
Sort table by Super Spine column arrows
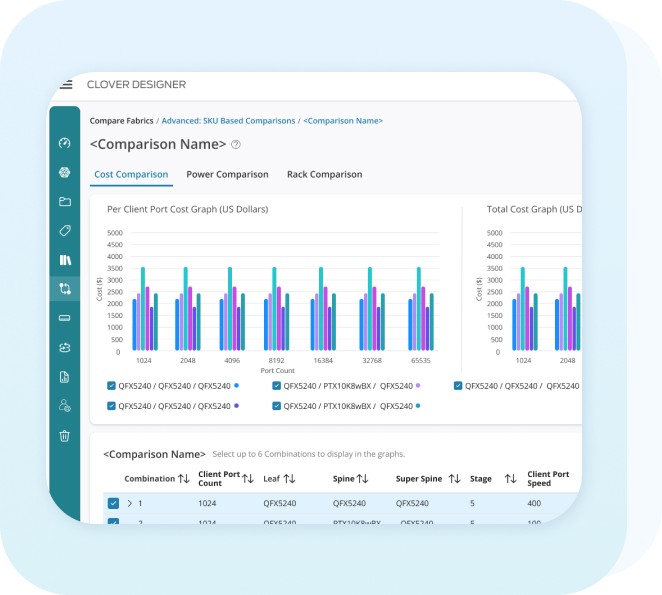tap(454, 478)
